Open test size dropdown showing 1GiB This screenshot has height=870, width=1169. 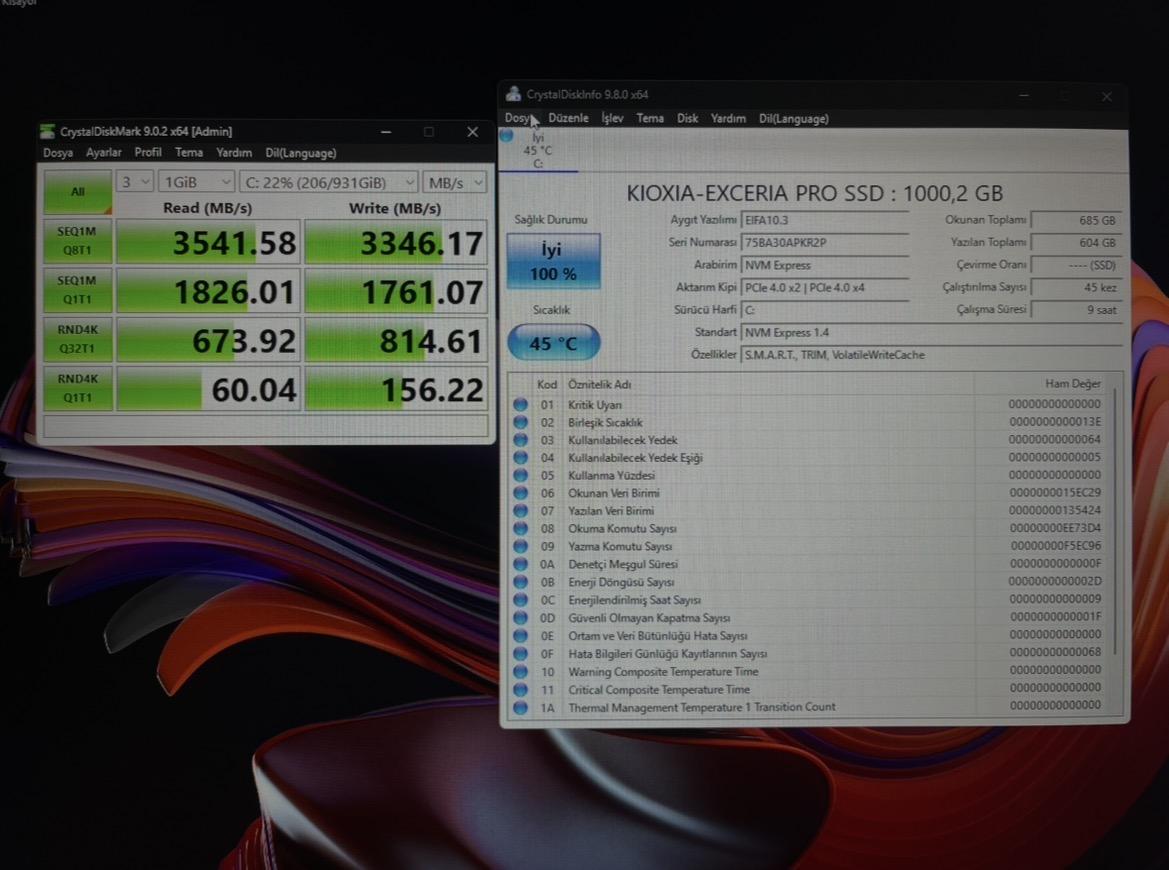(x=197, y=182)
